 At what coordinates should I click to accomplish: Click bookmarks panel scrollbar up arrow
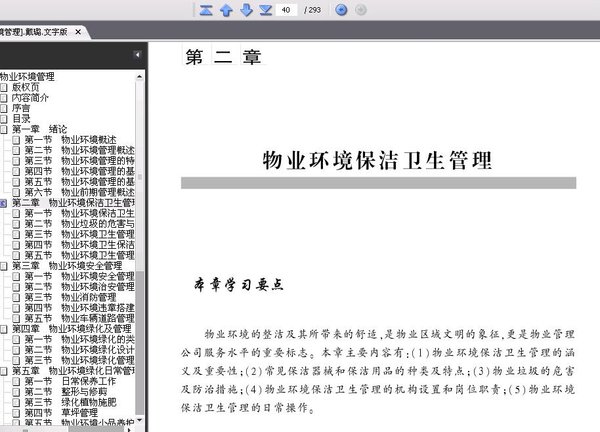(140, 77)
